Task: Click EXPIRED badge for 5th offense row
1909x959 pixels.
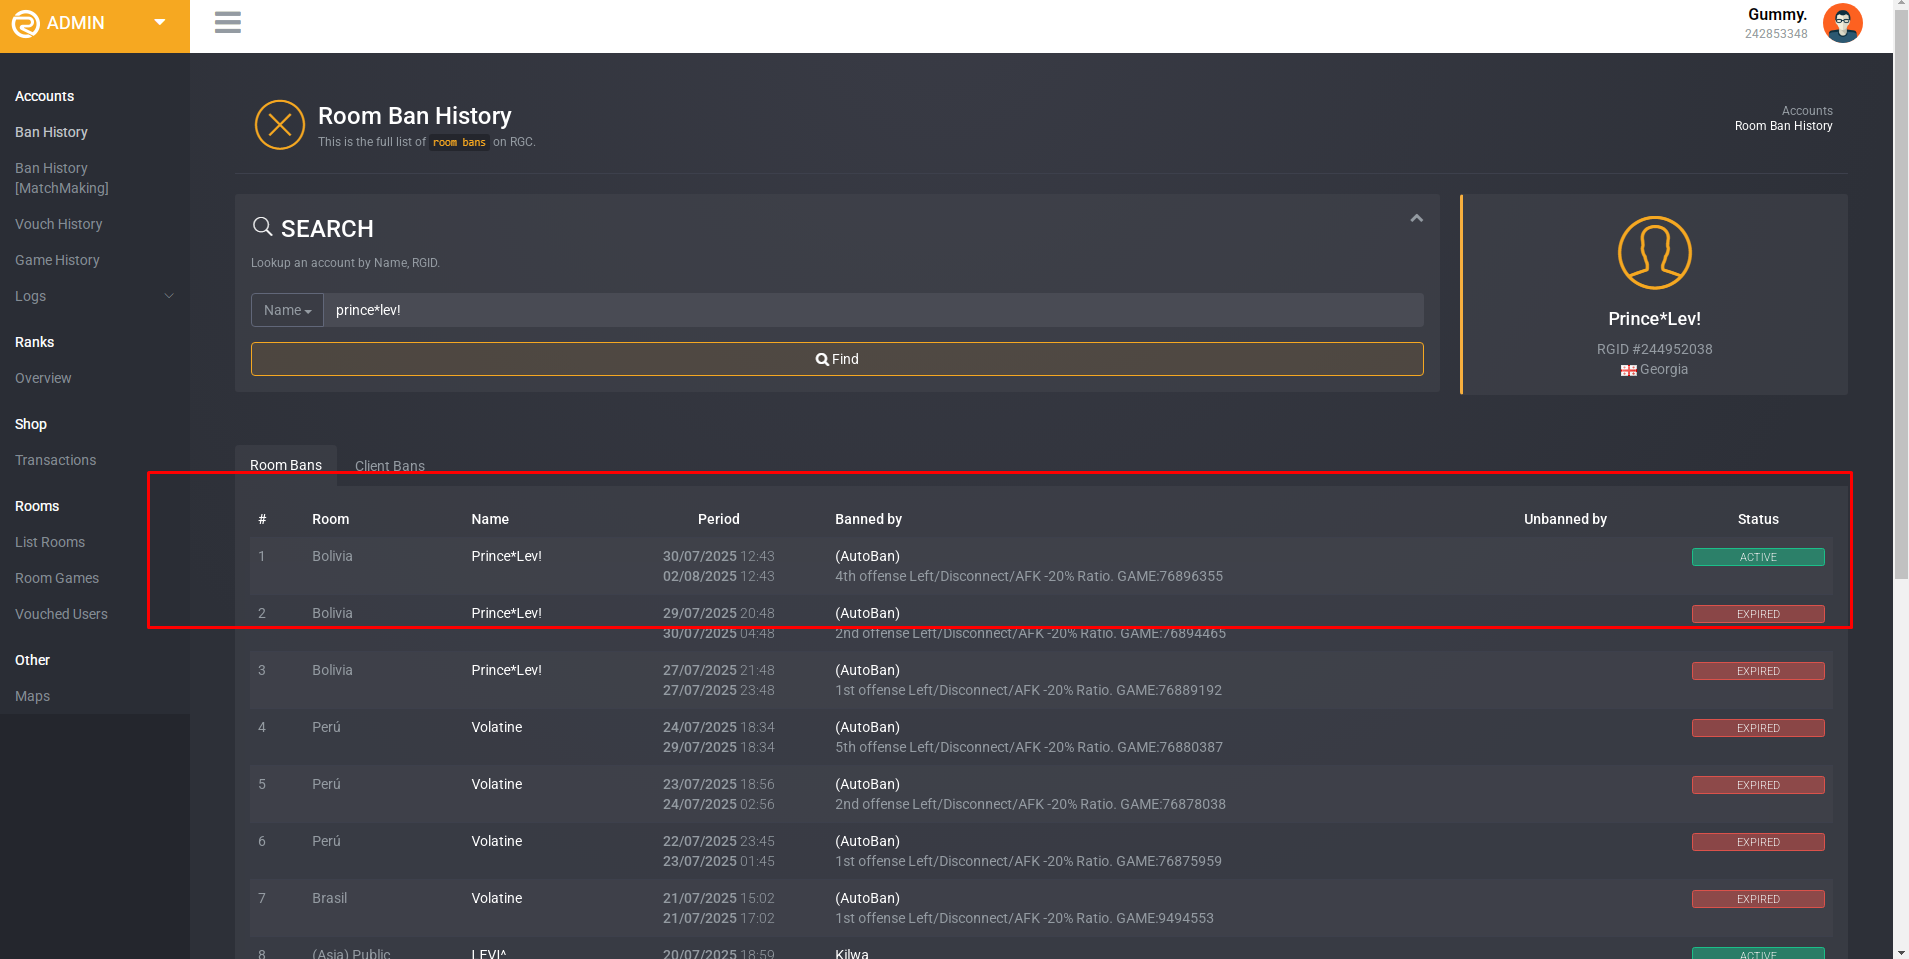Action: (x=1758, y=728)
